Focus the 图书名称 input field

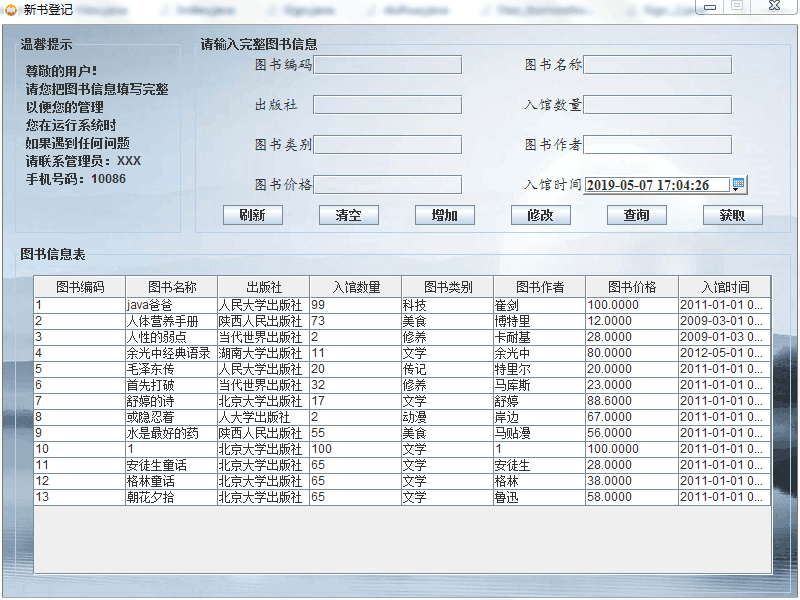click(x=657, y=65)
